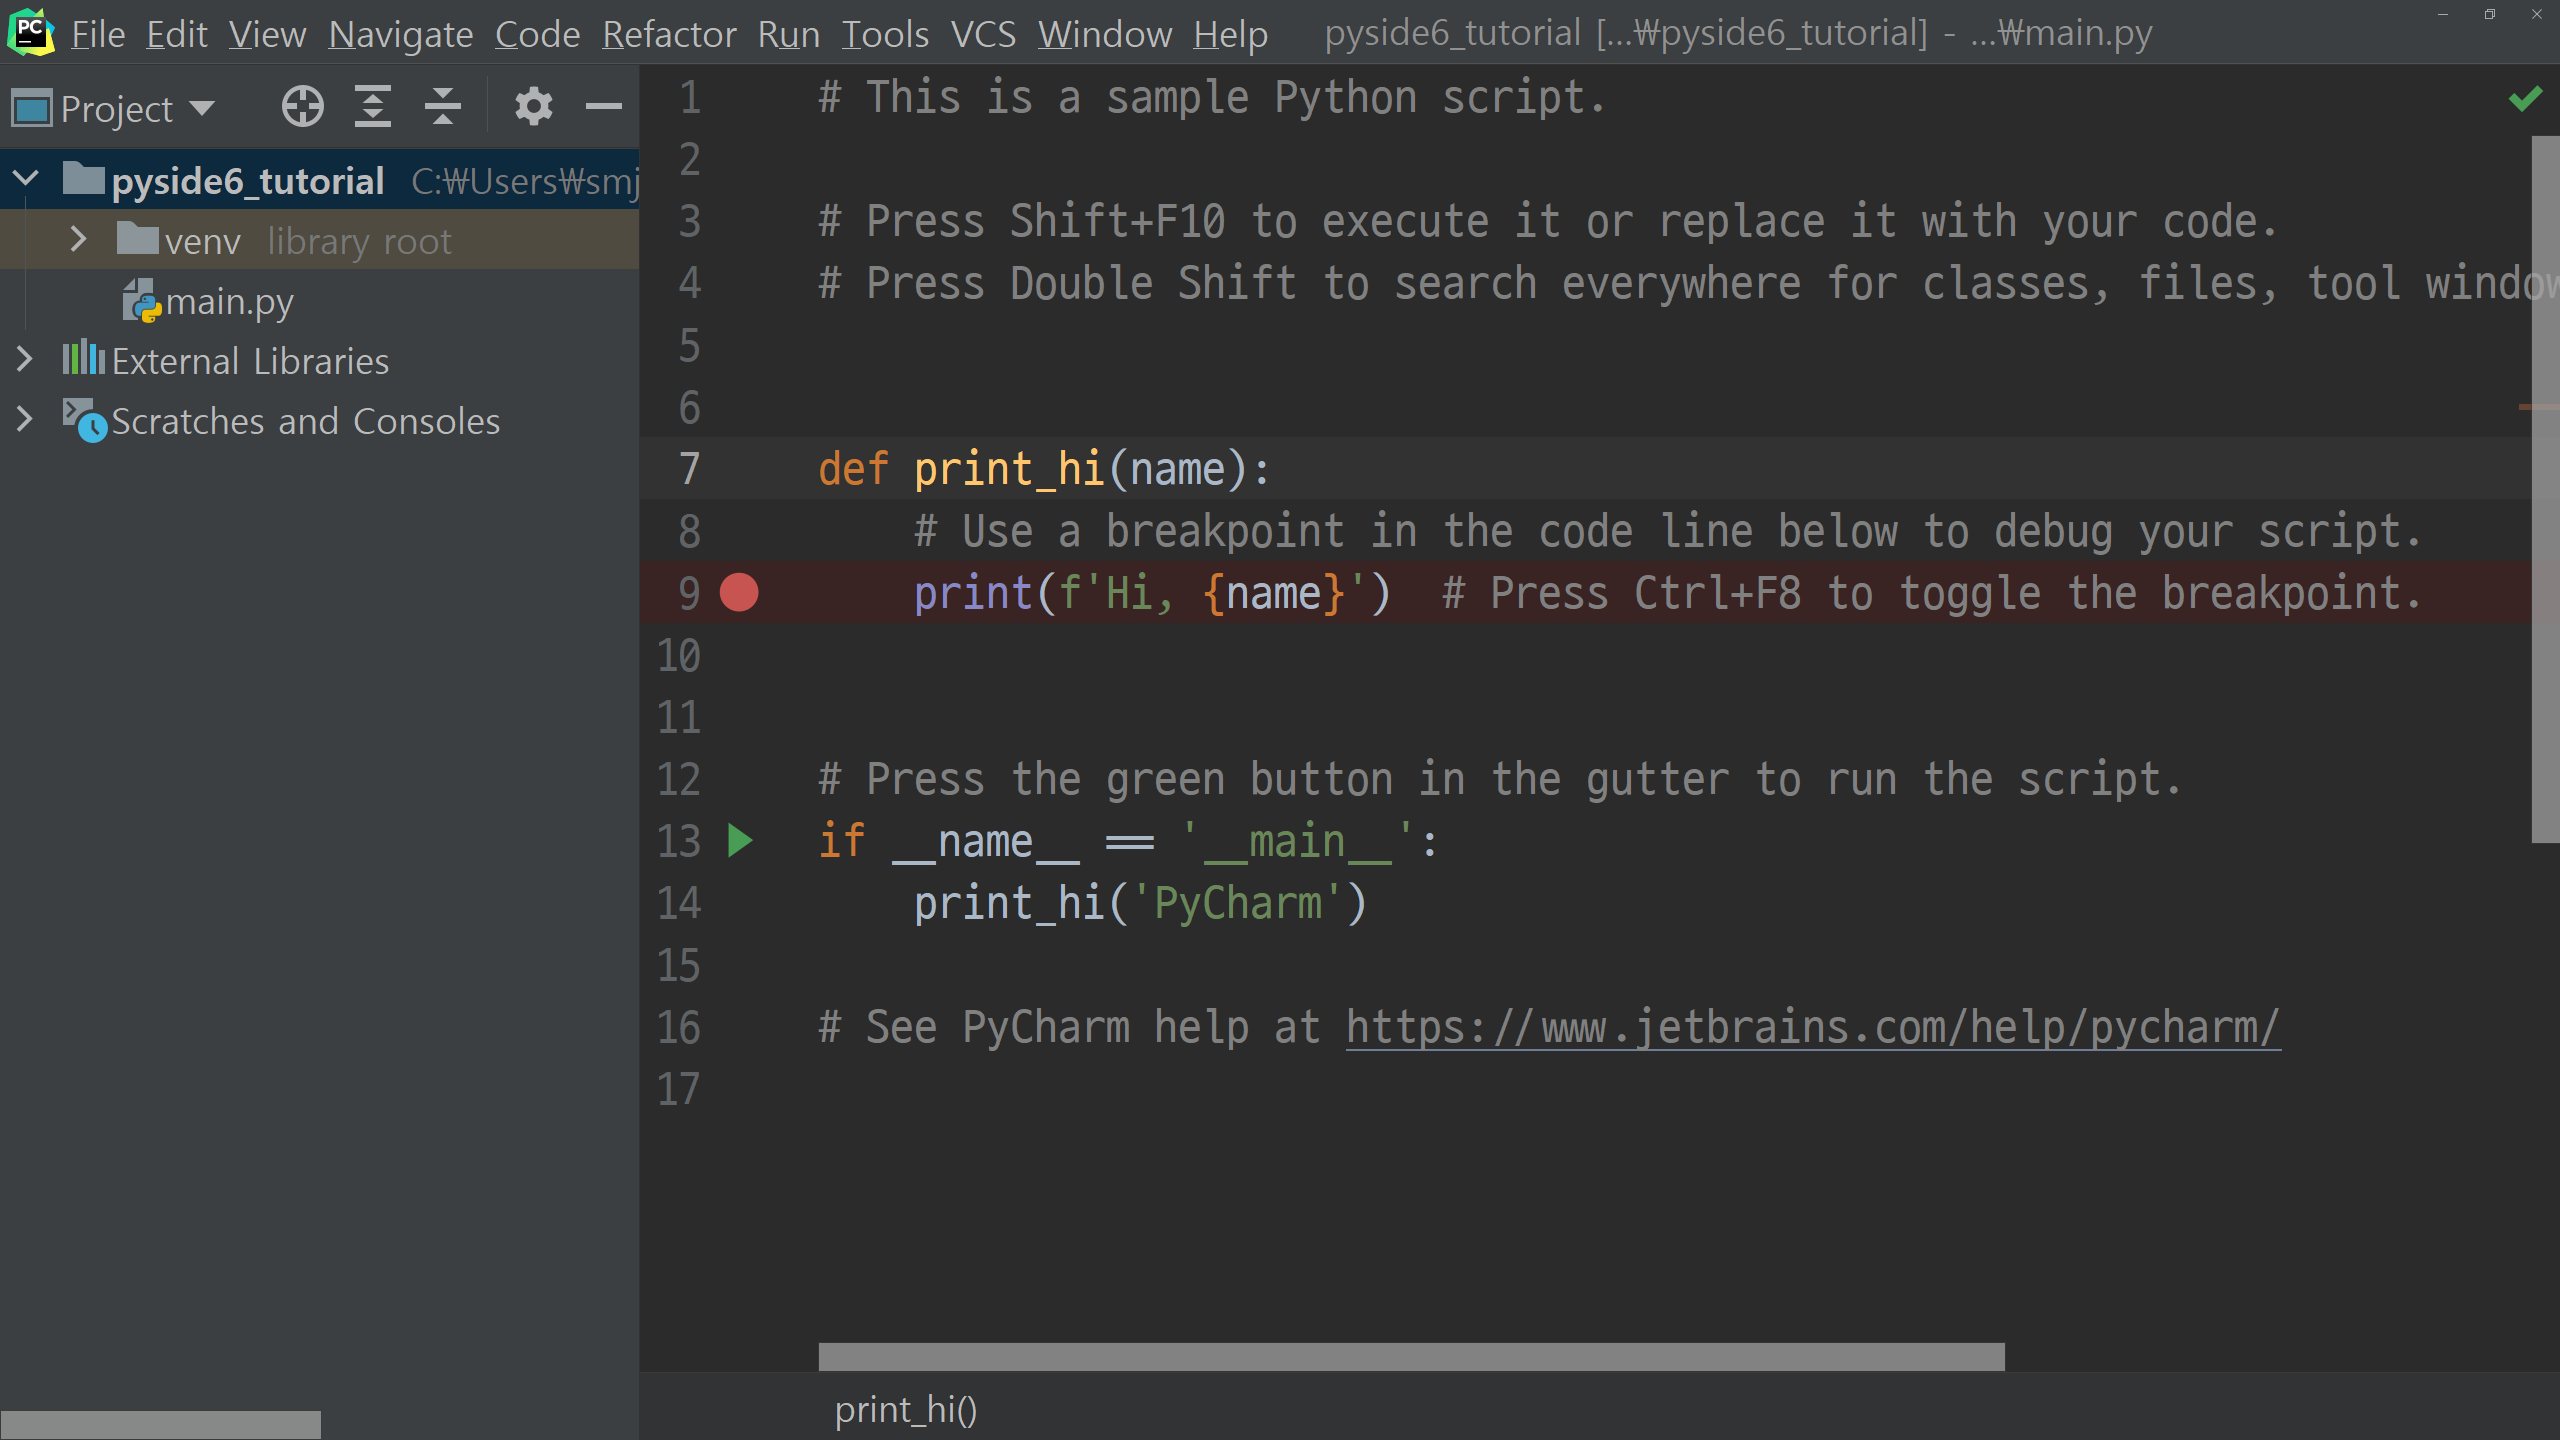Toggle the red breakpoint on line 9

click(x=739, y=593)
